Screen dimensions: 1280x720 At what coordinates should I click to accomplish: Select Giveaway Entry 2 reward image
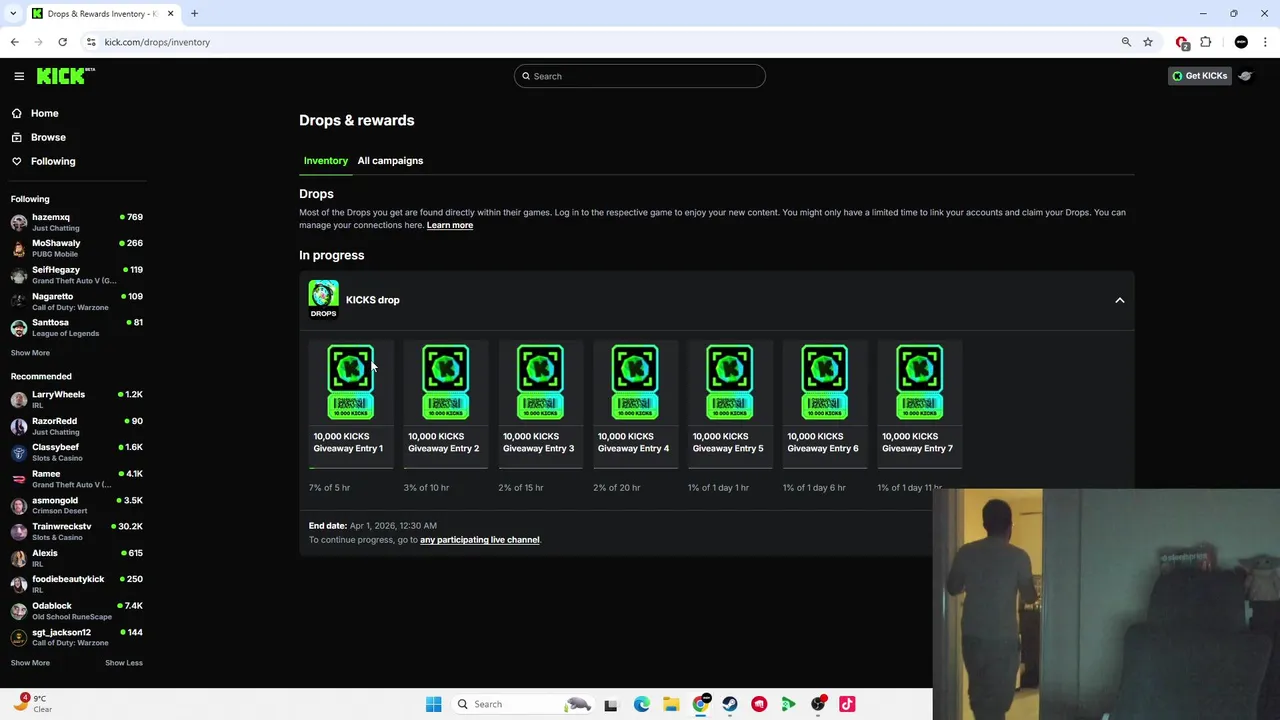click(445, 381)
